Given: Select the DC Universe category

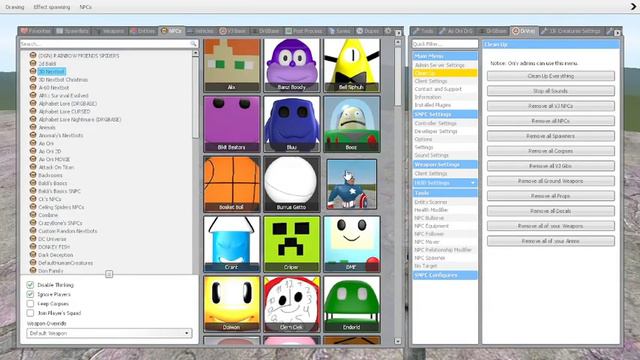Looking at the screenshot, I should coord(52,239).
